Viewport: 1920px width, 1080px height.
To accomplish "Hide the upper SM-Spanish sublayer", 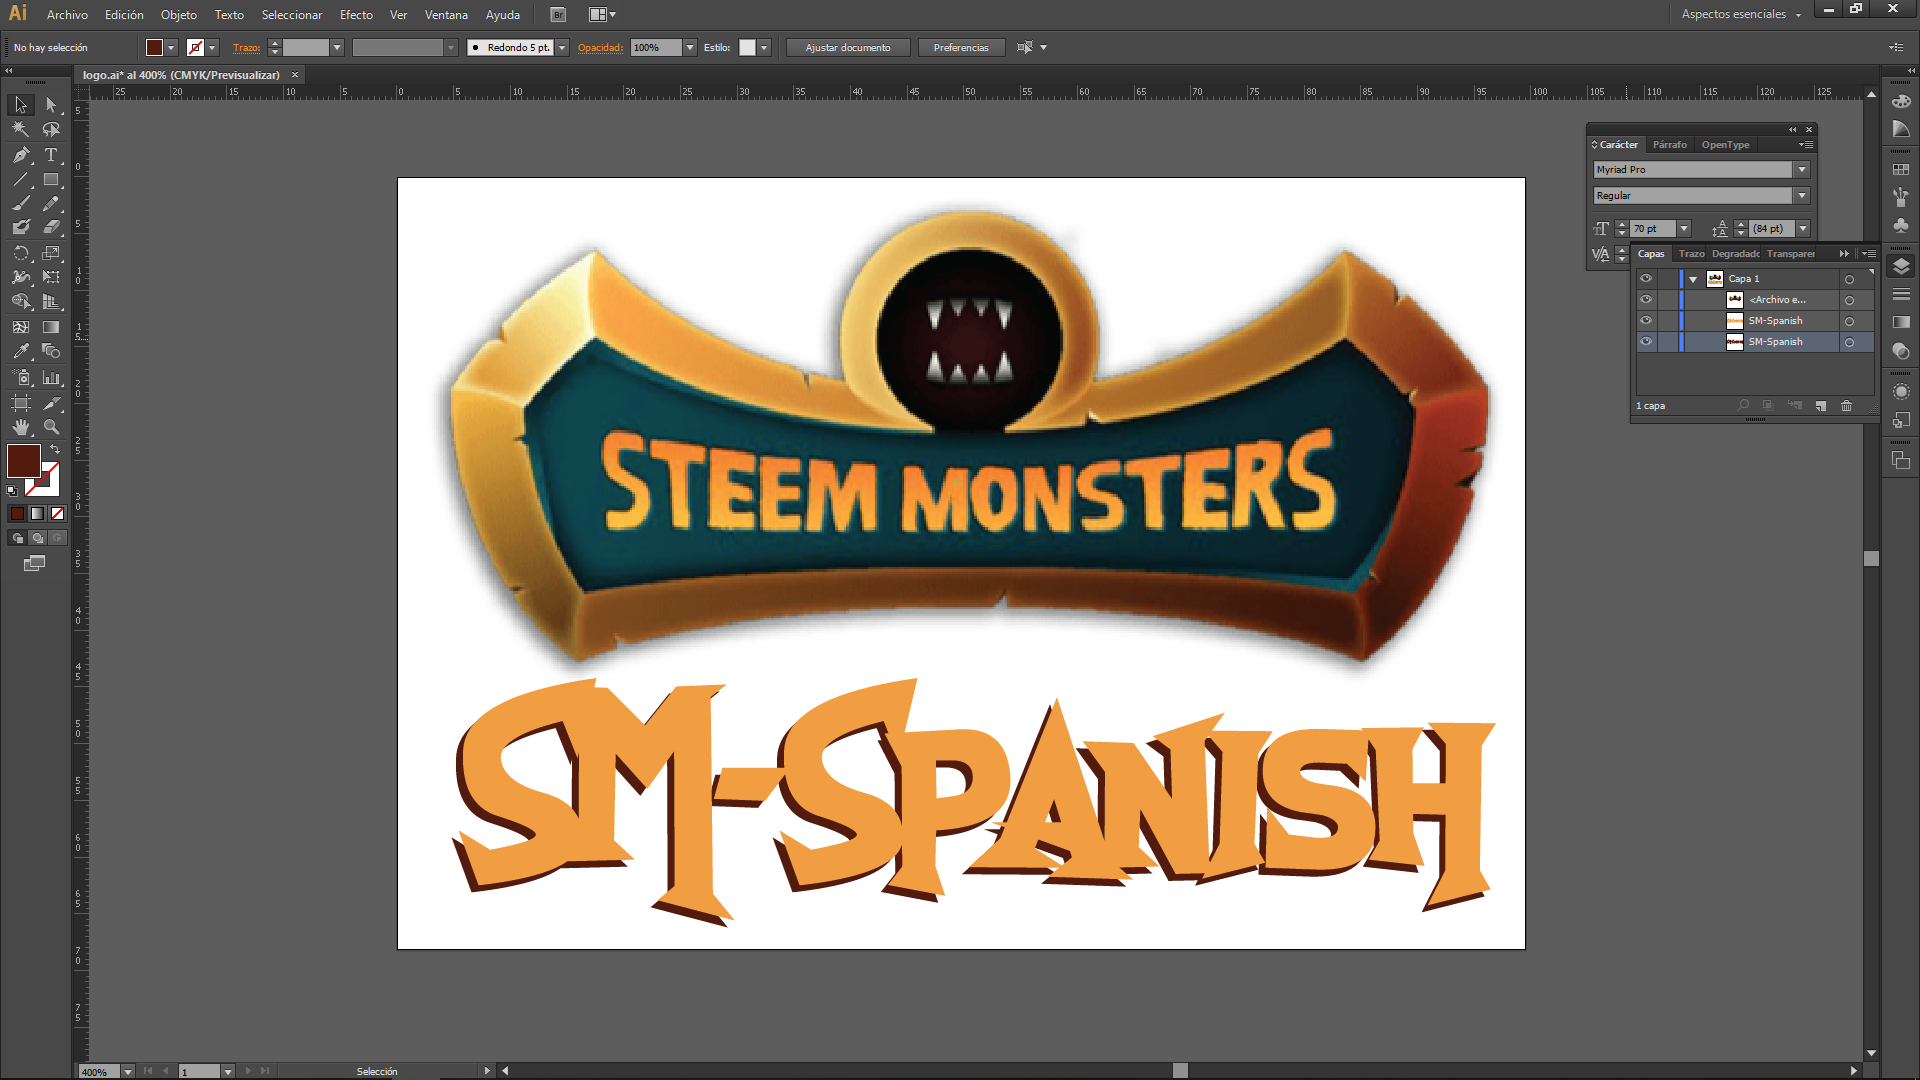I will pos(1646,321).
